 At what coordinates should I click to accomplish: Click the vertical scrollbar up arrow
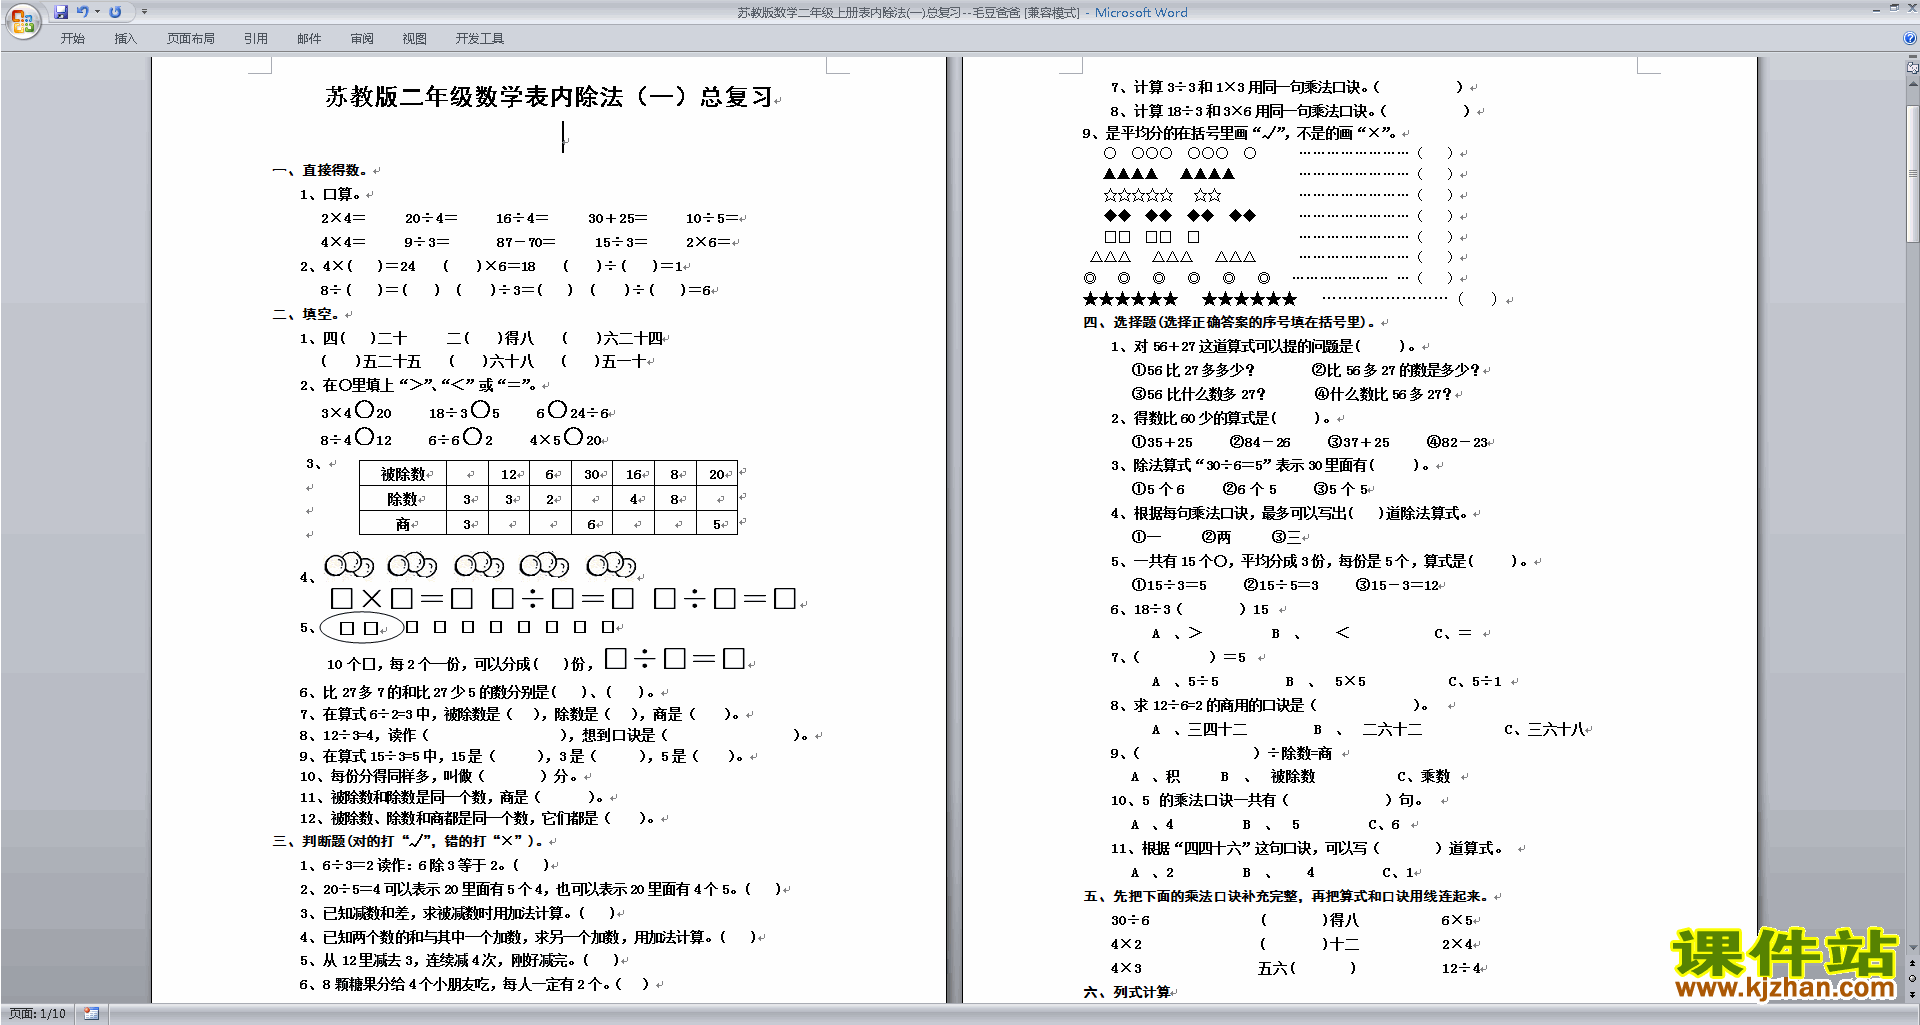pos(1912,85)
